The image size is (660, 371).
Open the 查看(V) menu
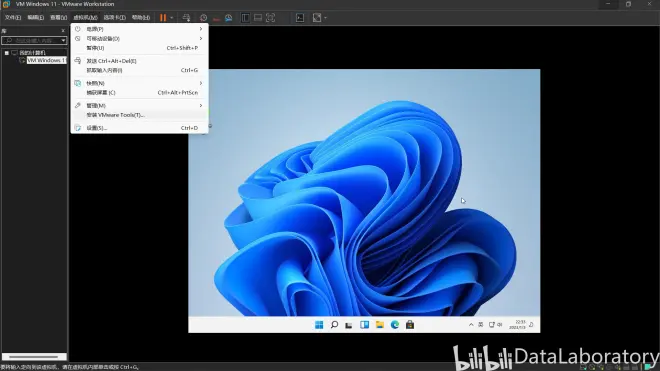coord(59,18)
